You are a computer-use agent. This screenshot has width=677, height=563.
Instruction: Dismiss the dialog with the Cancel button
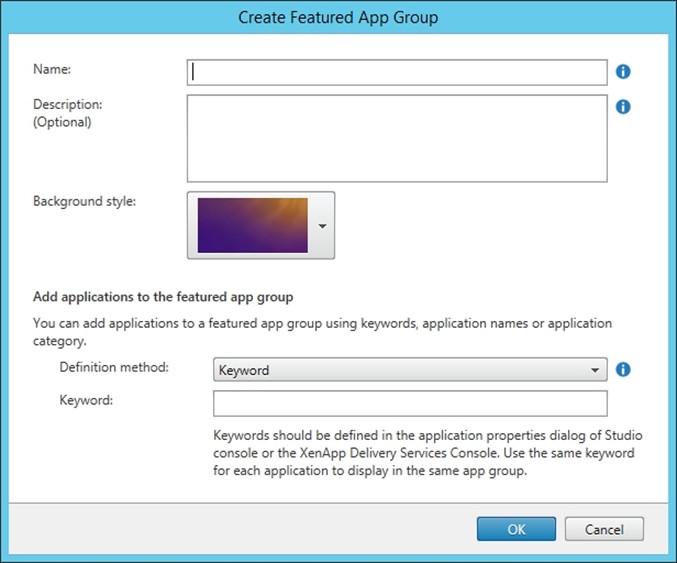coord(604,529)
